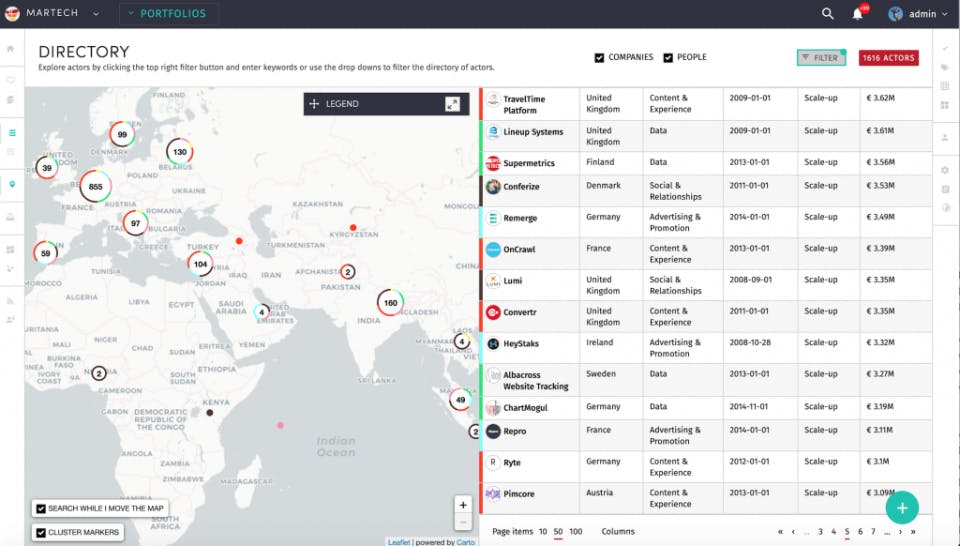This screenshot has width=960, height=546.
Task: Click the 130 map cluster
Action: (x=179, y=152)
